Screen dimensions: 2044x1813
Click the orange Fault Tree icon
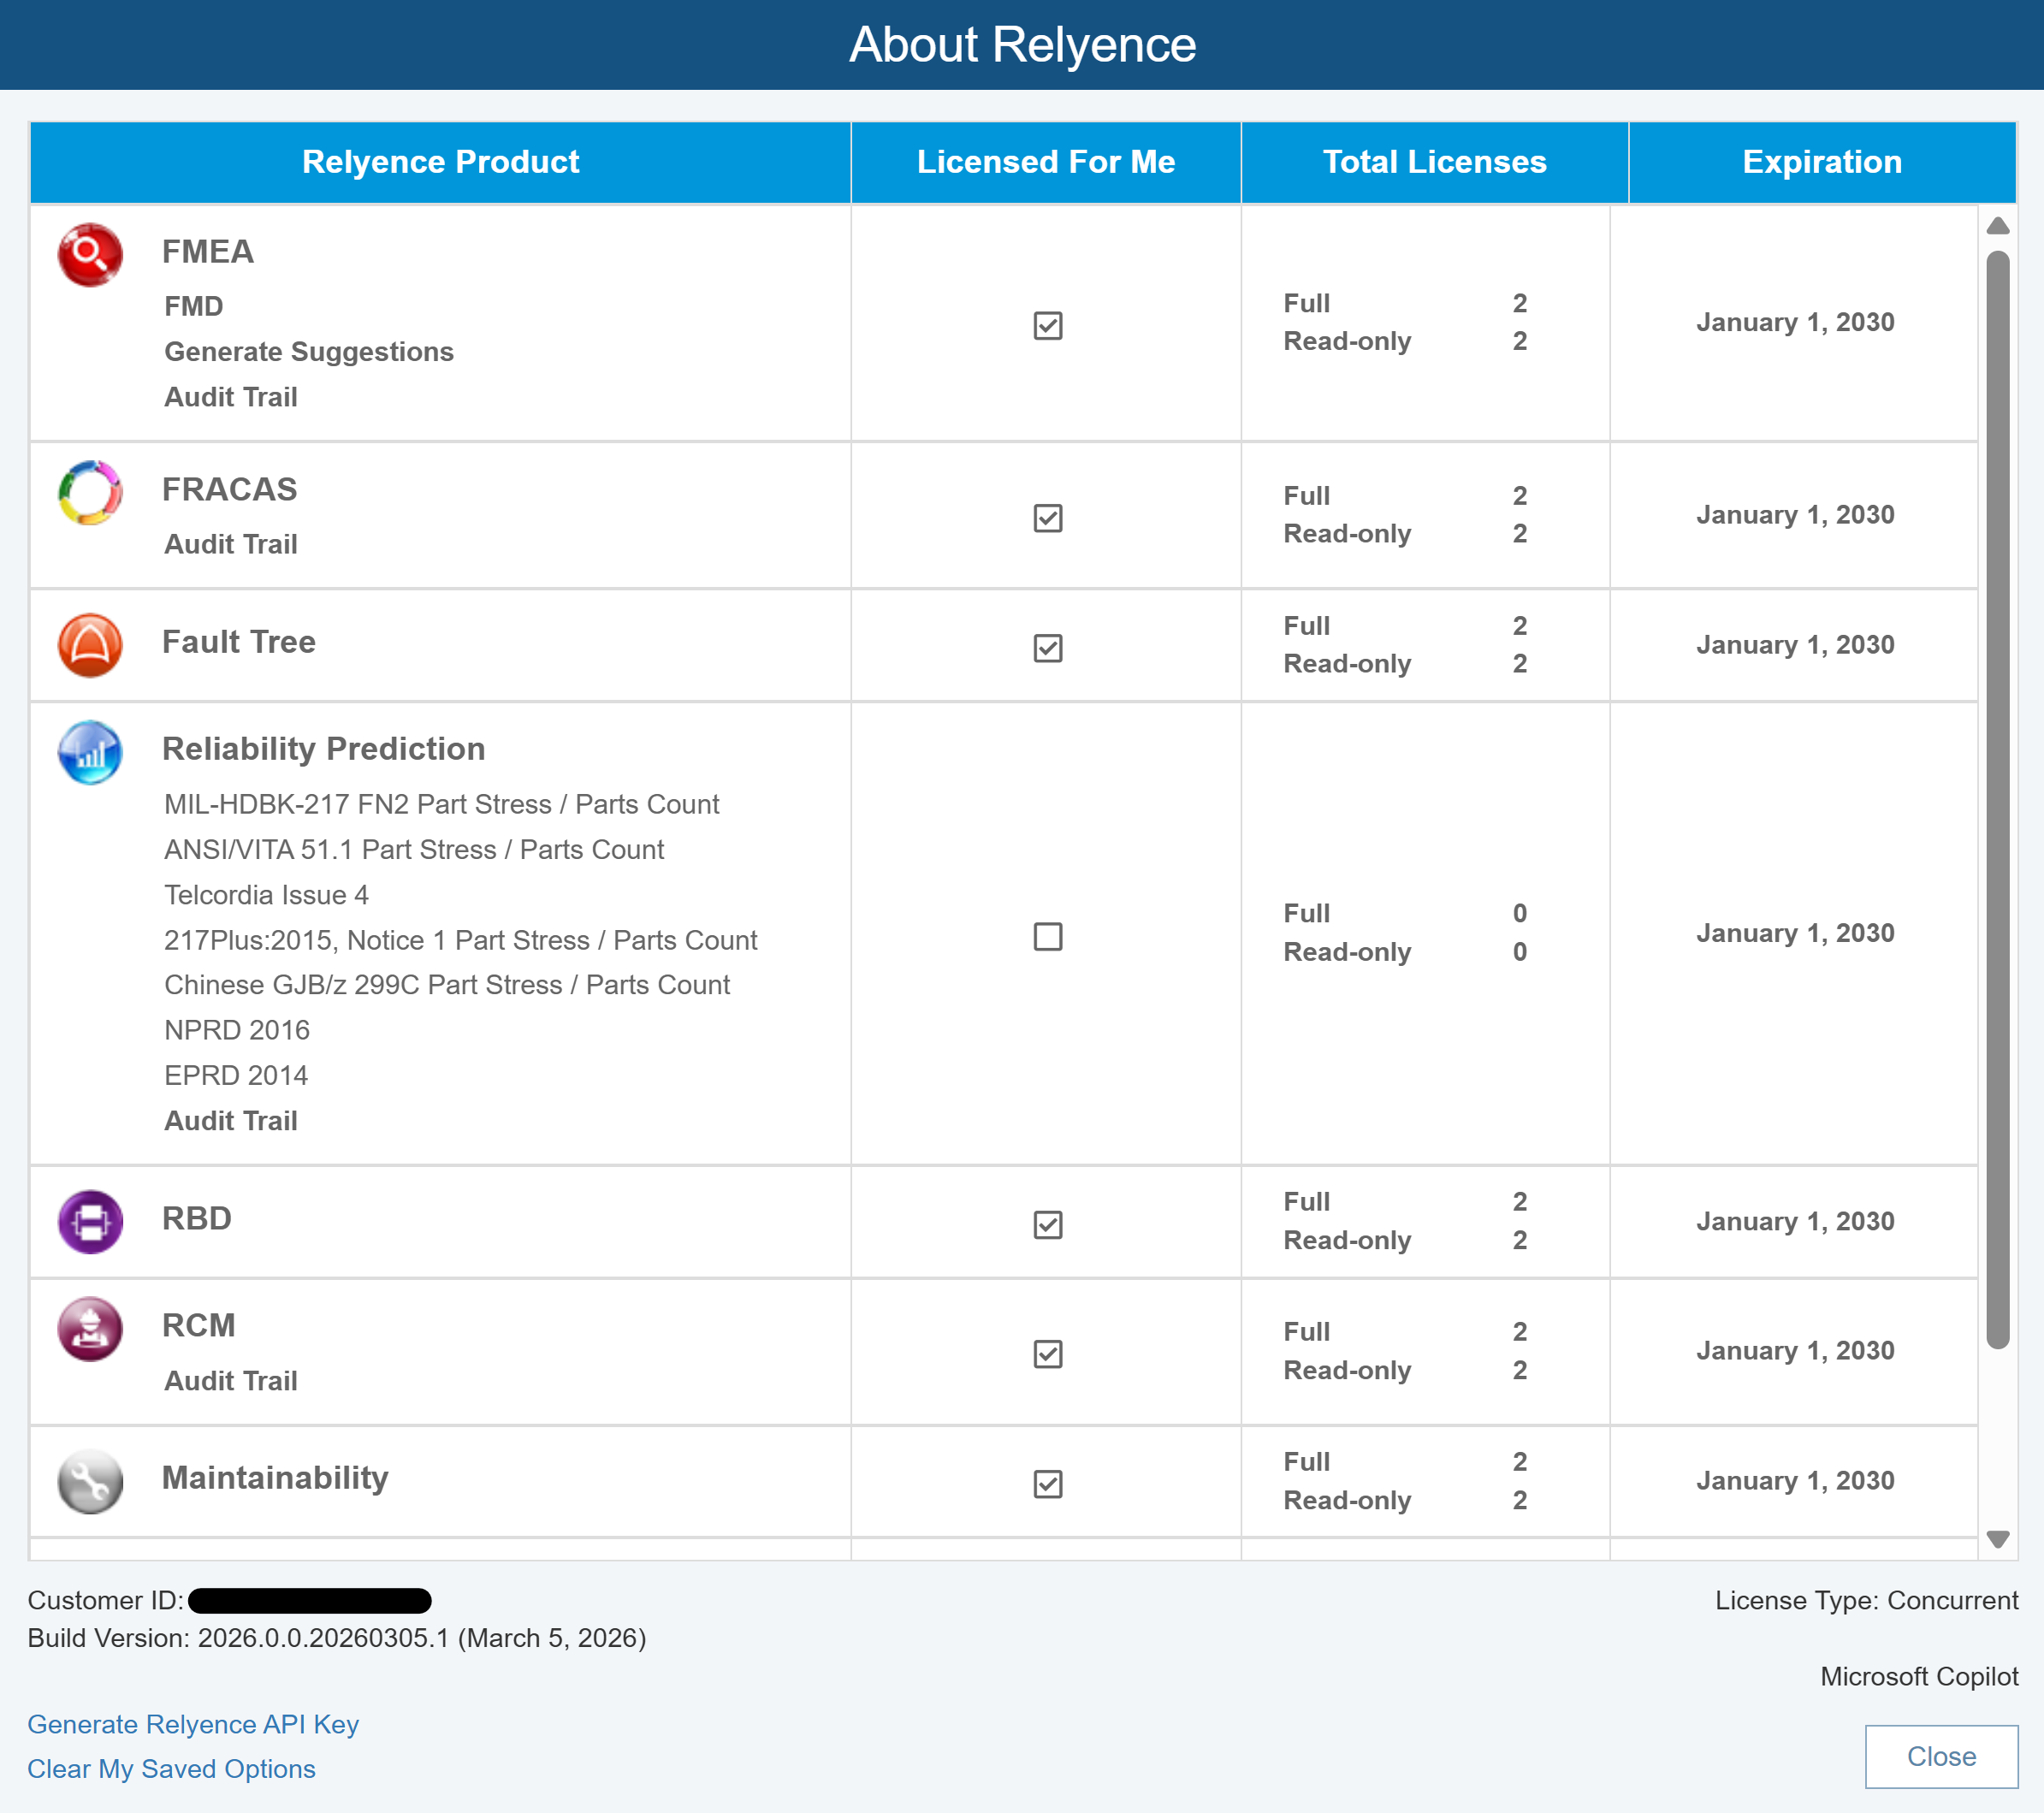click(90, 645)
